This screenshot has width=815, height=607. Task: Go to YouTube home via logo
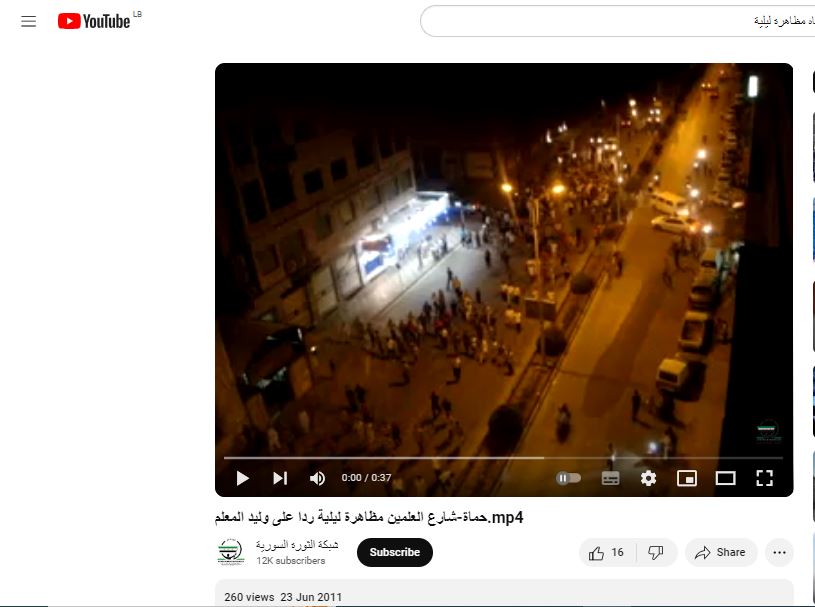[x=94, y=21]
